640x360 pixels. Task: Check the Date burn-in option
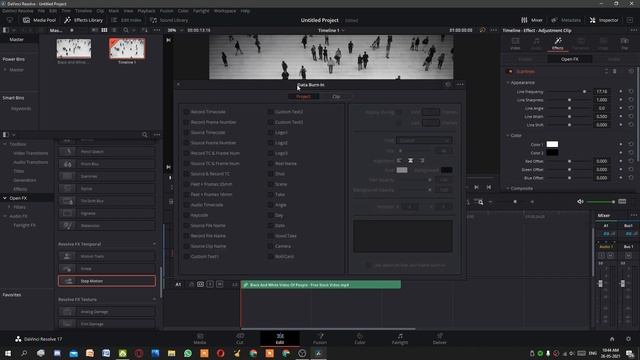271,225
